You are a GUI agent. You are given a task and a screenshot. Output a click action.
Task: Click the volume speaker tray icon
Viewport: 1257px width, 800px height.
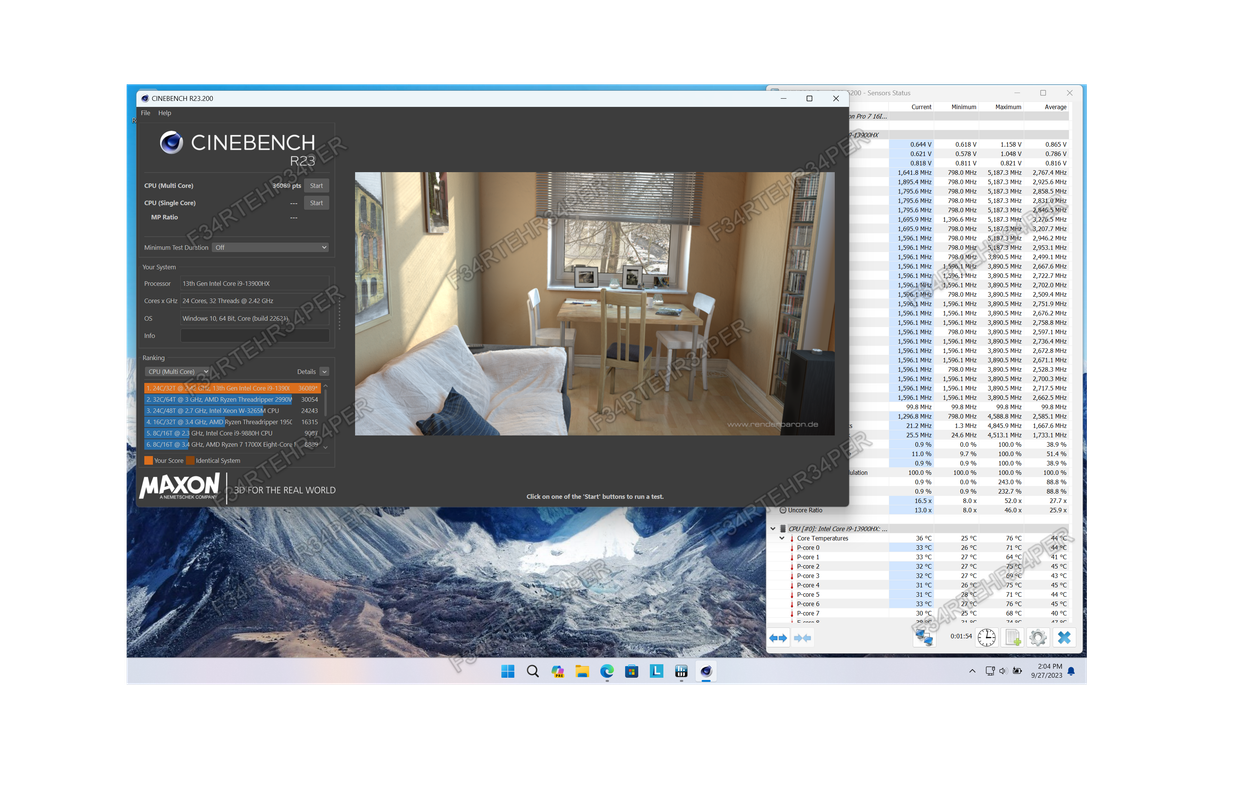point(1003,671)
